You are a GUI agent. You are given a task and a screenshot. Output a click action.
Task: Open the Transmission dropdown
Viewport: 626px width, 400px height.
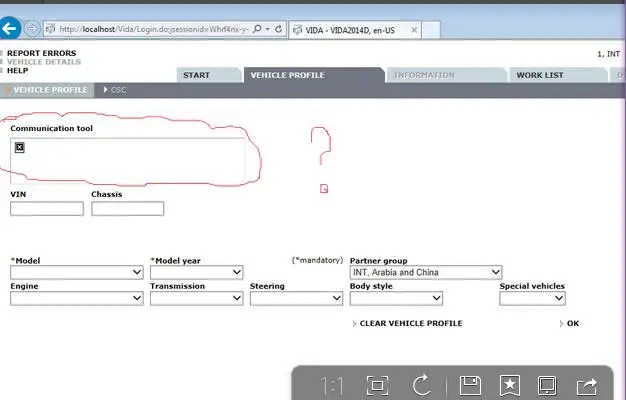(x=196, y=298)
